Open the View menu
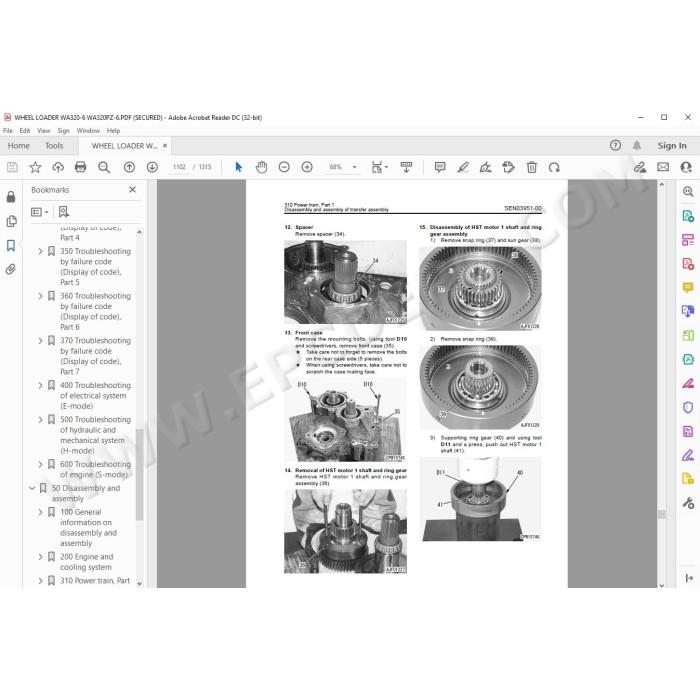 pyautogui.click(x=44, y=130)
